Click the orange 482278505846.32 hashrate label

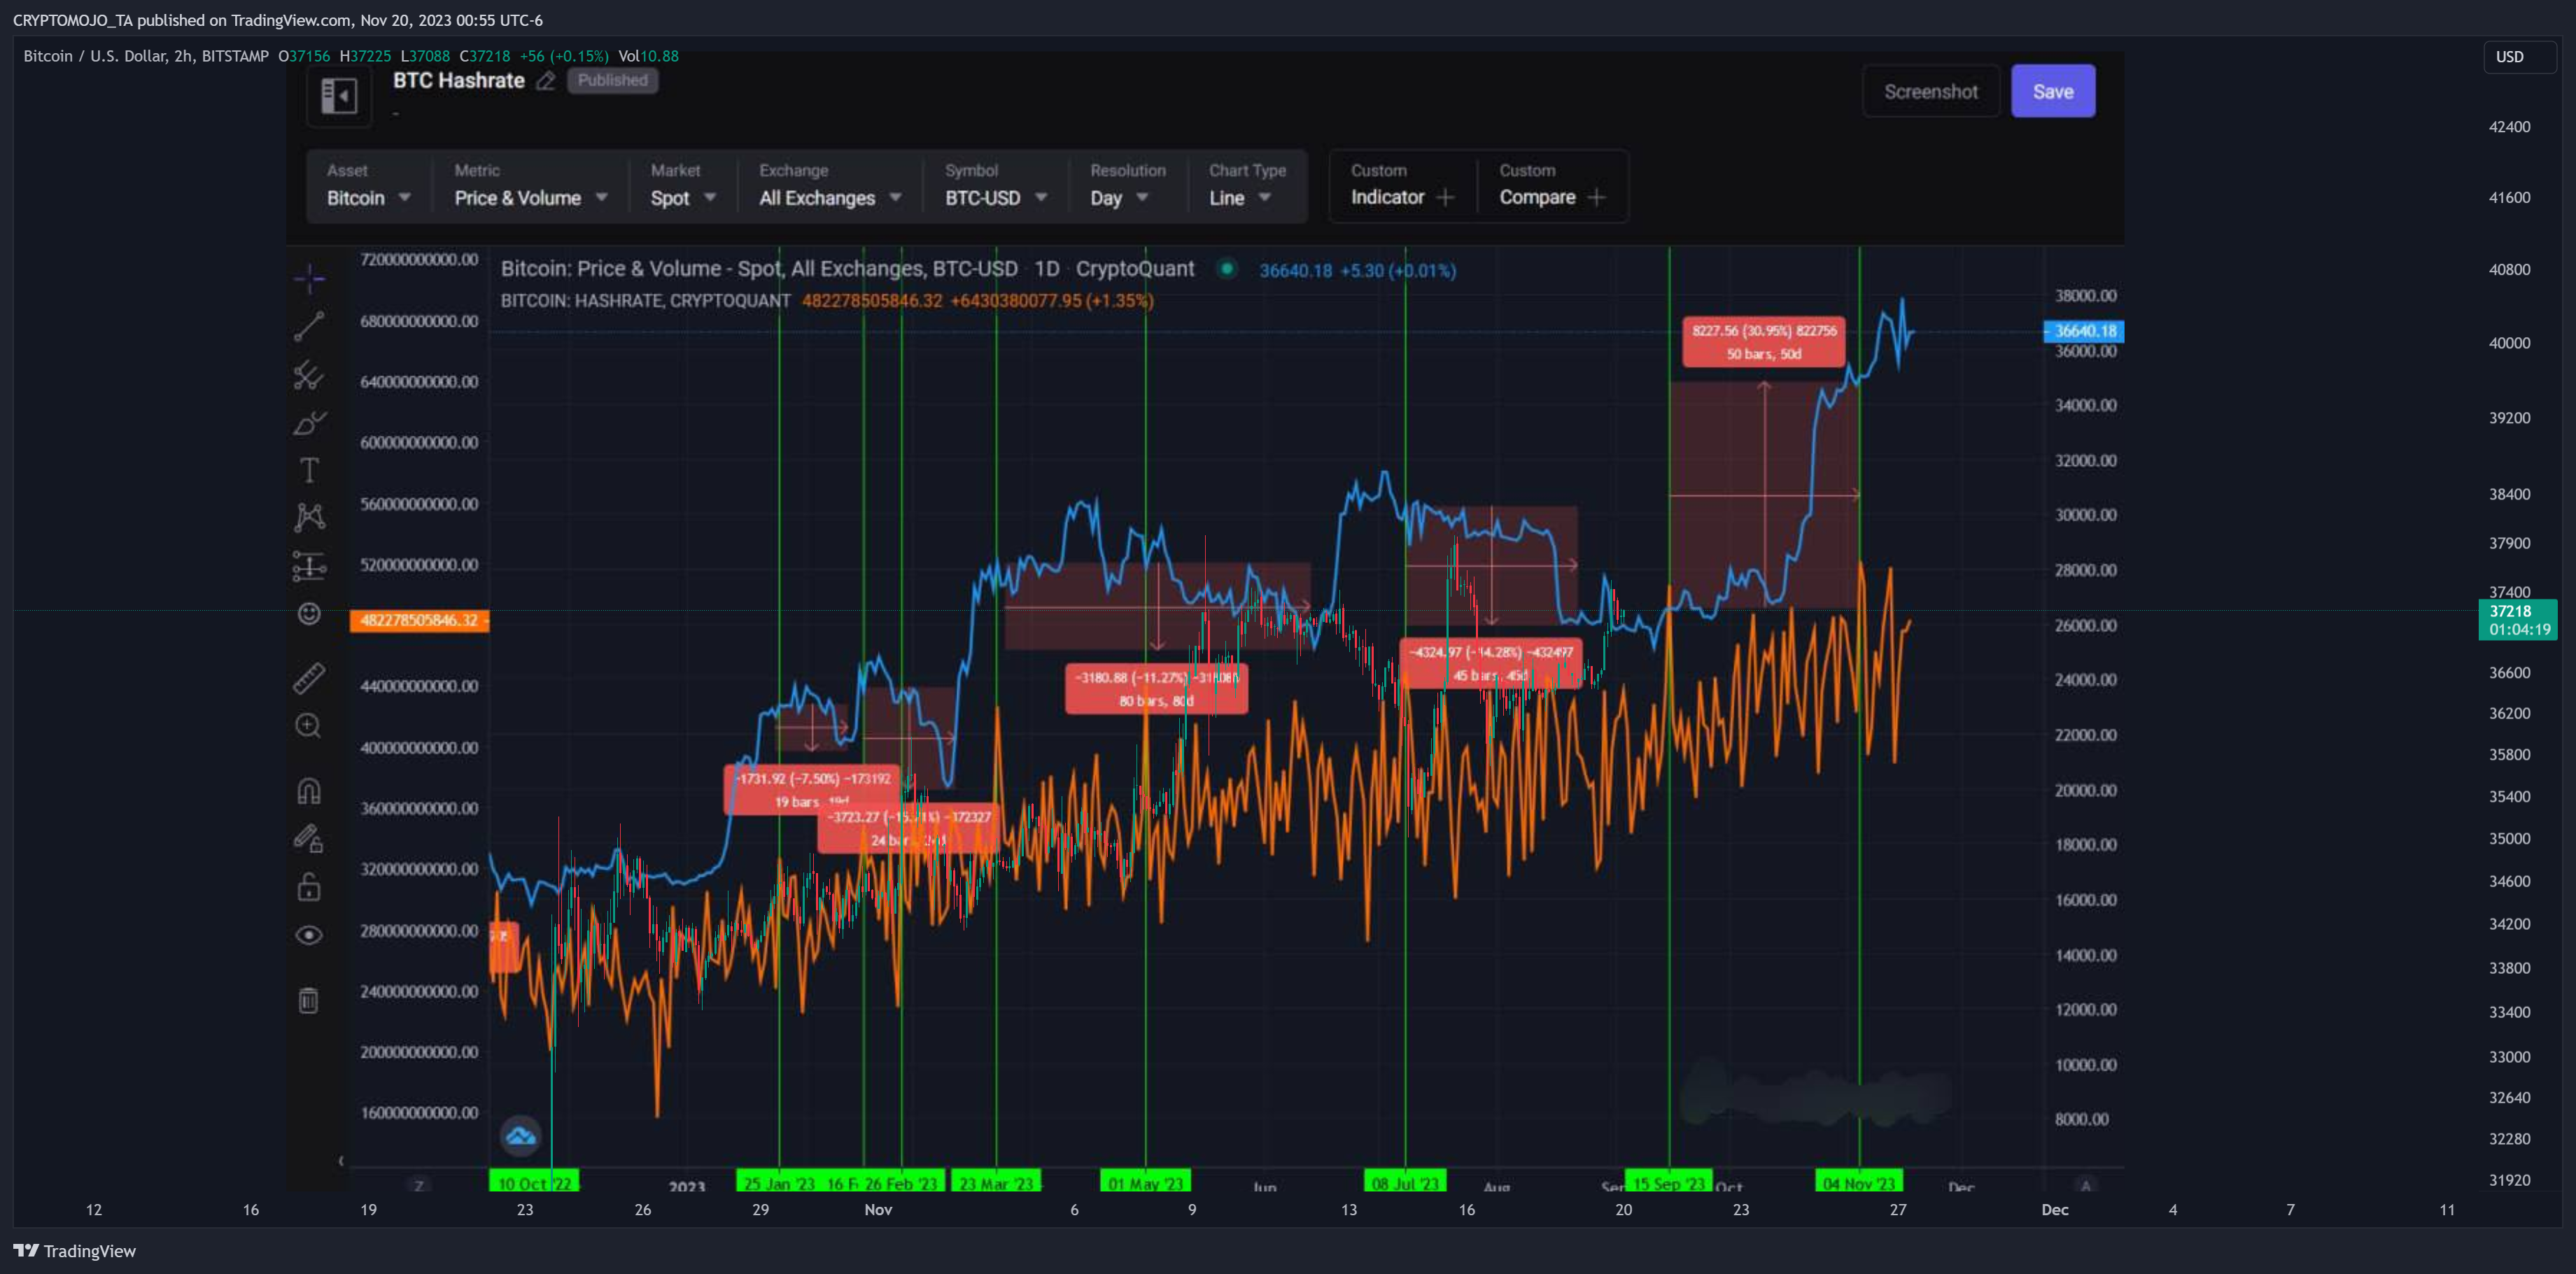[419, 621]
